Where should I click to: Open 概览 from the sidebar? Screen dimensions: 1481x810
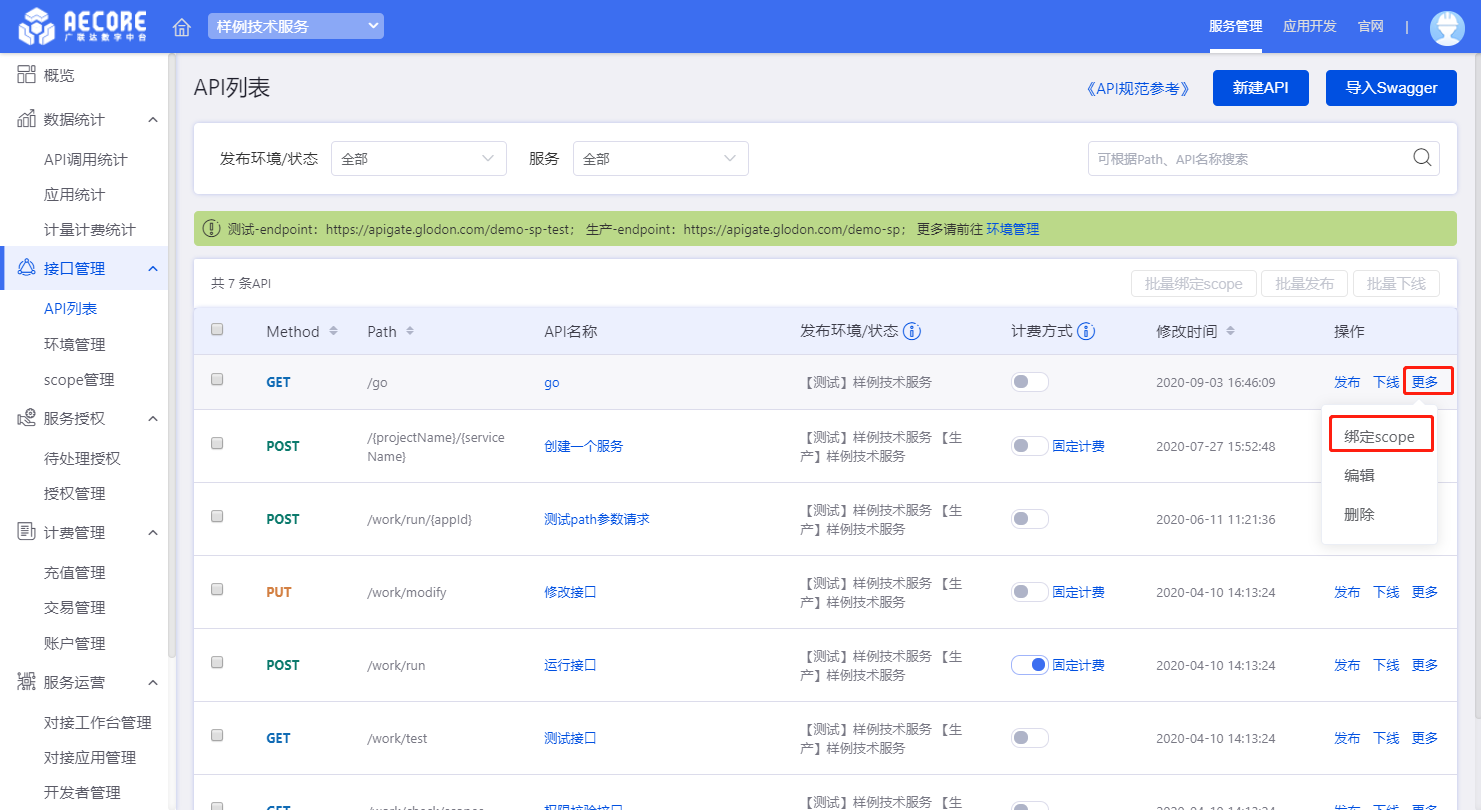(x=59, y=75)
